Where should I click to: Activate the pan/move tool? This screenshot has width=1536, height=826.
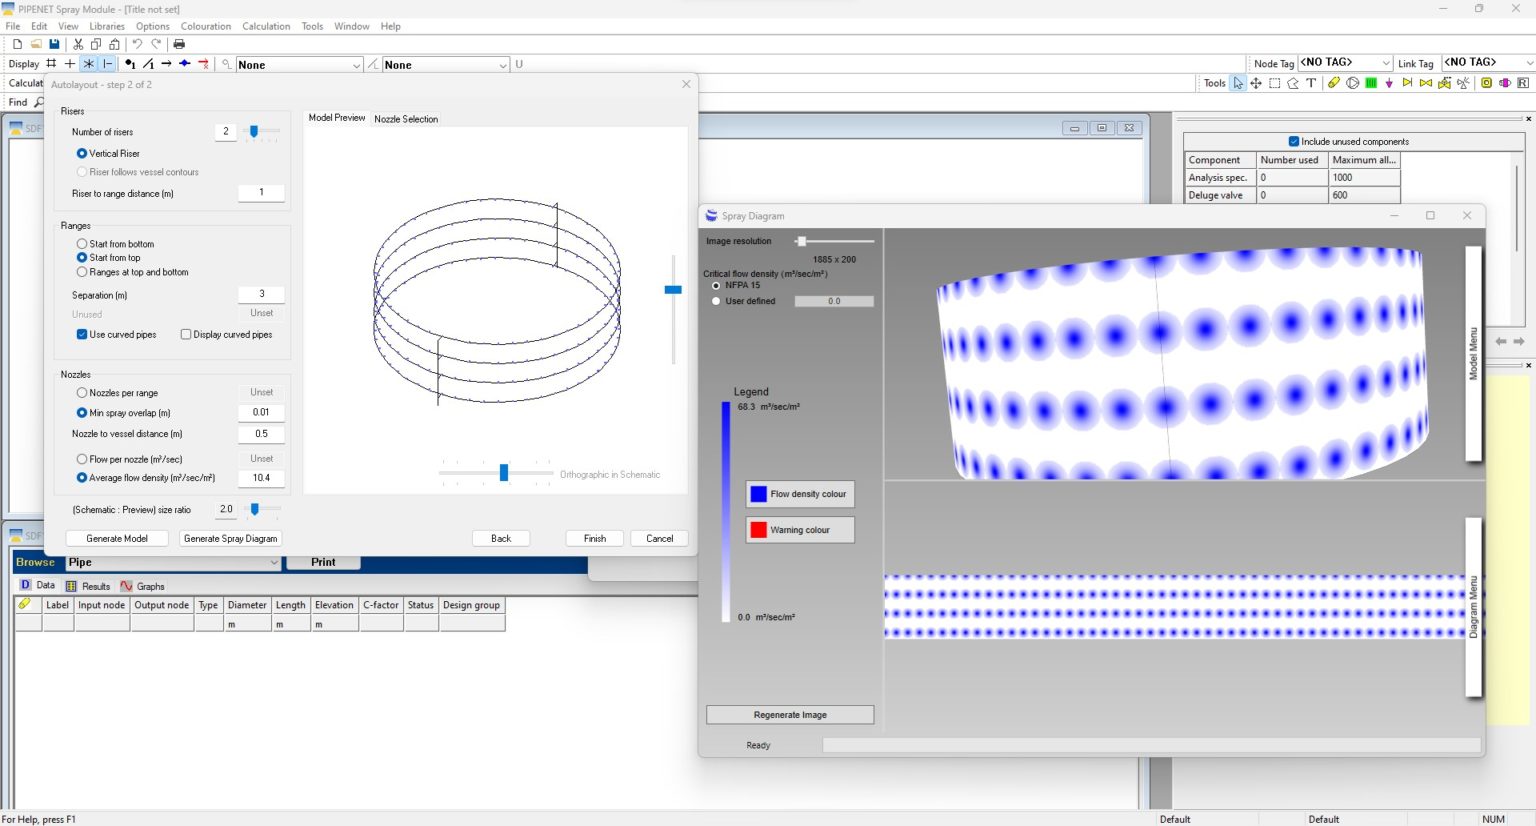[1256, 83]
